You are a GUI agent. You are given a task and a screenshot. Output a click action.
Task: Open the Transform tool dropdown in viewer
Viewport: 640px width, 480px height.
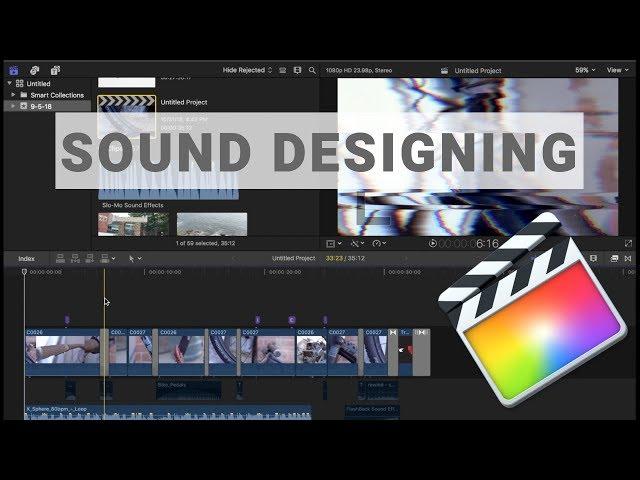(x=334, y=244)
